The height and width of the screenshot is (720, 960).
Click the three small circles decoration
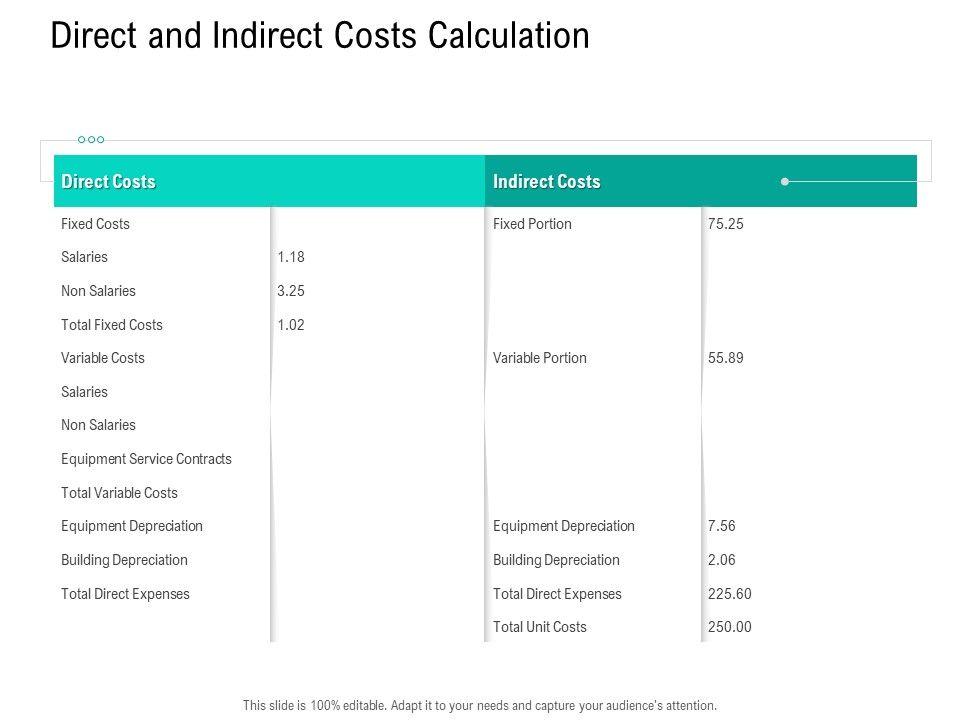click(x=91, y=140)
